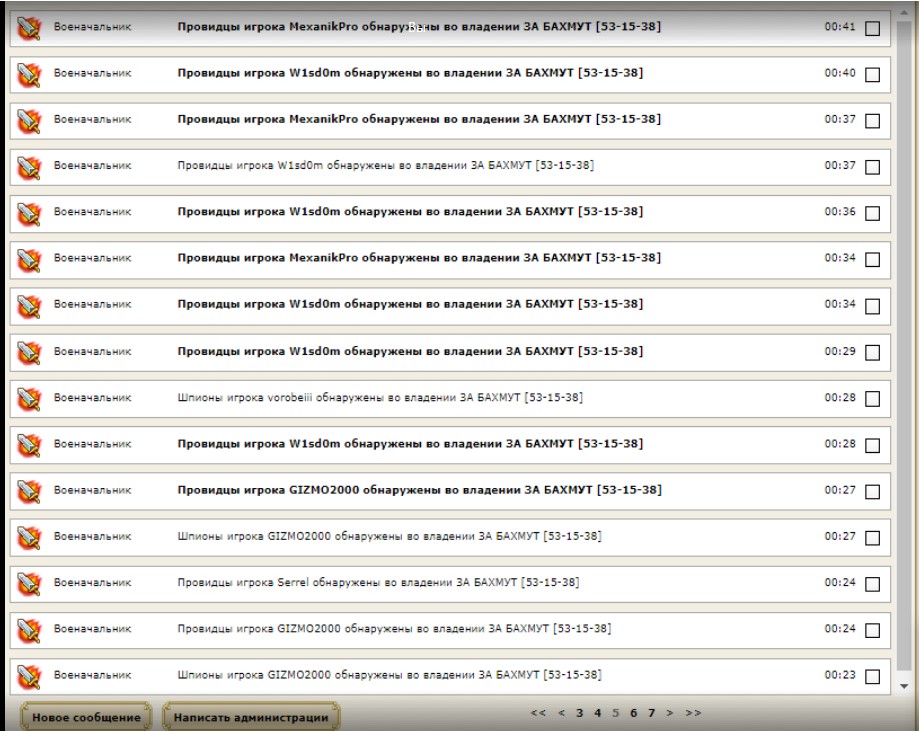919x731 pixels.
Task: Click the icon on the 00:29 W1sd0m message
Action: click(29, 351)
